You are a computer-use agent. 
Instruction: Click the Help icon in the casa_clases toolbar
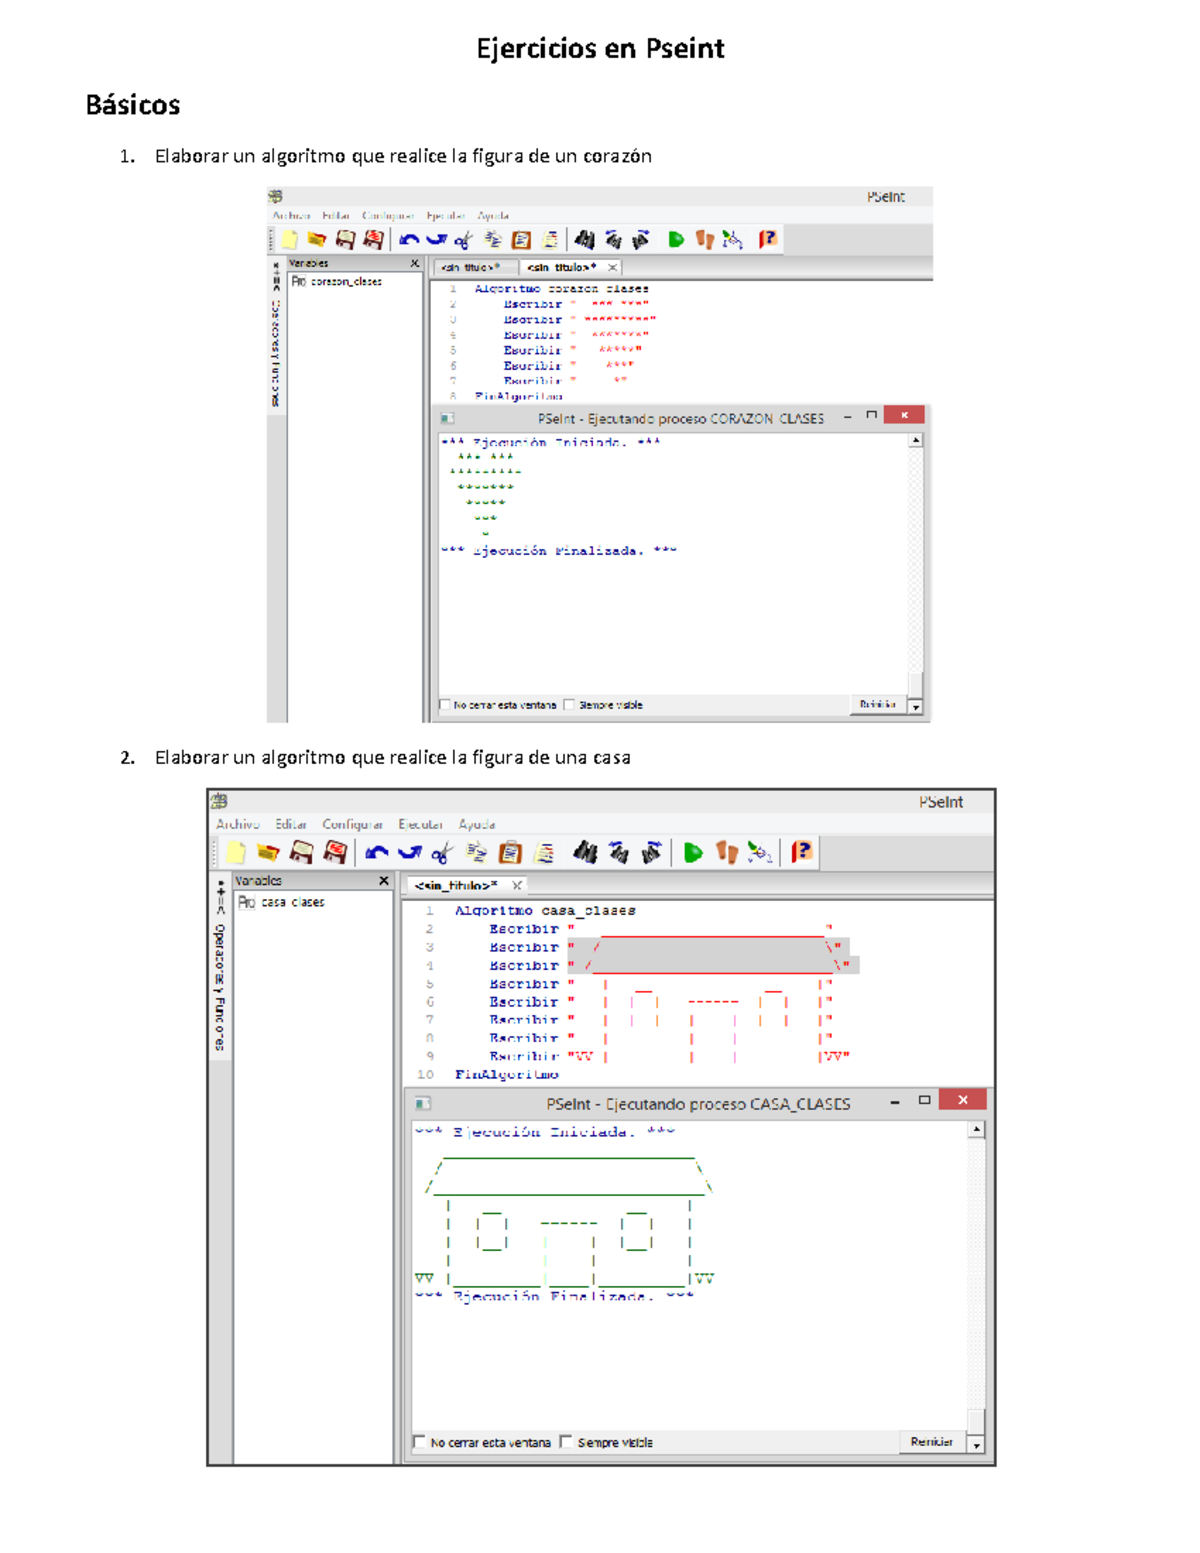802,852
